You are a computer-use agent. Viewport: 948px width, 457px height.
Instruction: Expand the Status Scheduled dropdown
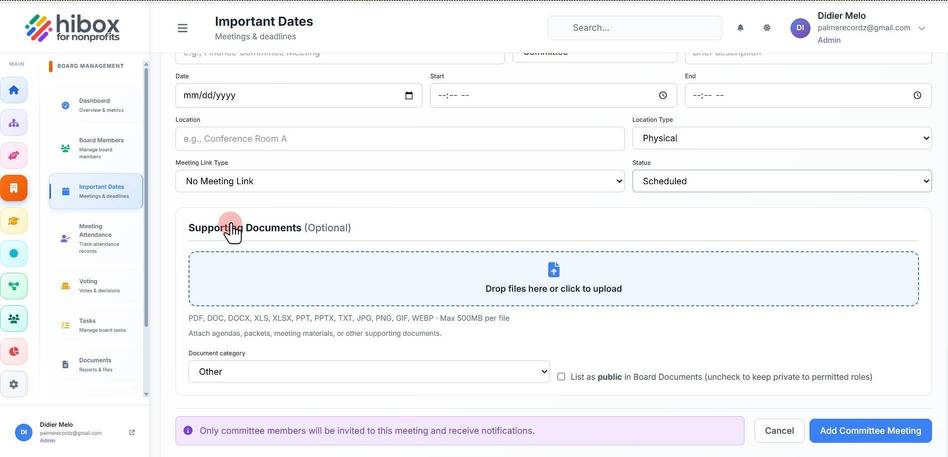[782, 181]
